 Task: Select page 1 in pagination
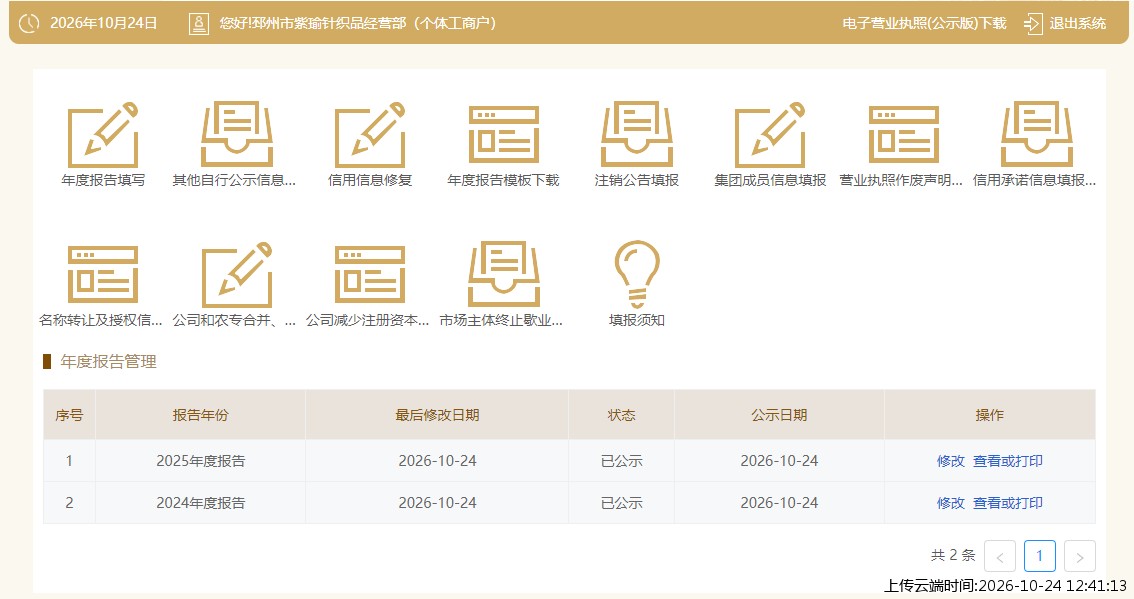pos(1039,556)
